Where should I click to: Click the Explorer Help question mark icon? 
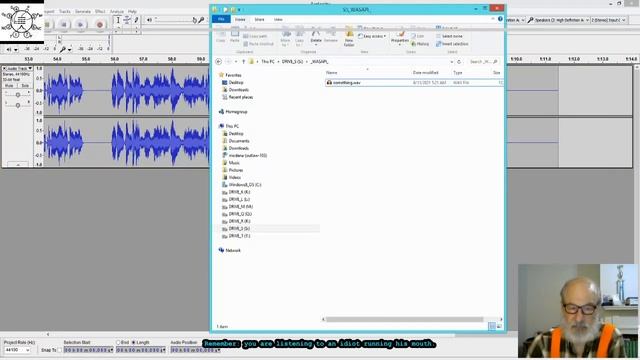pyautogui.click(x=500, y=19)
